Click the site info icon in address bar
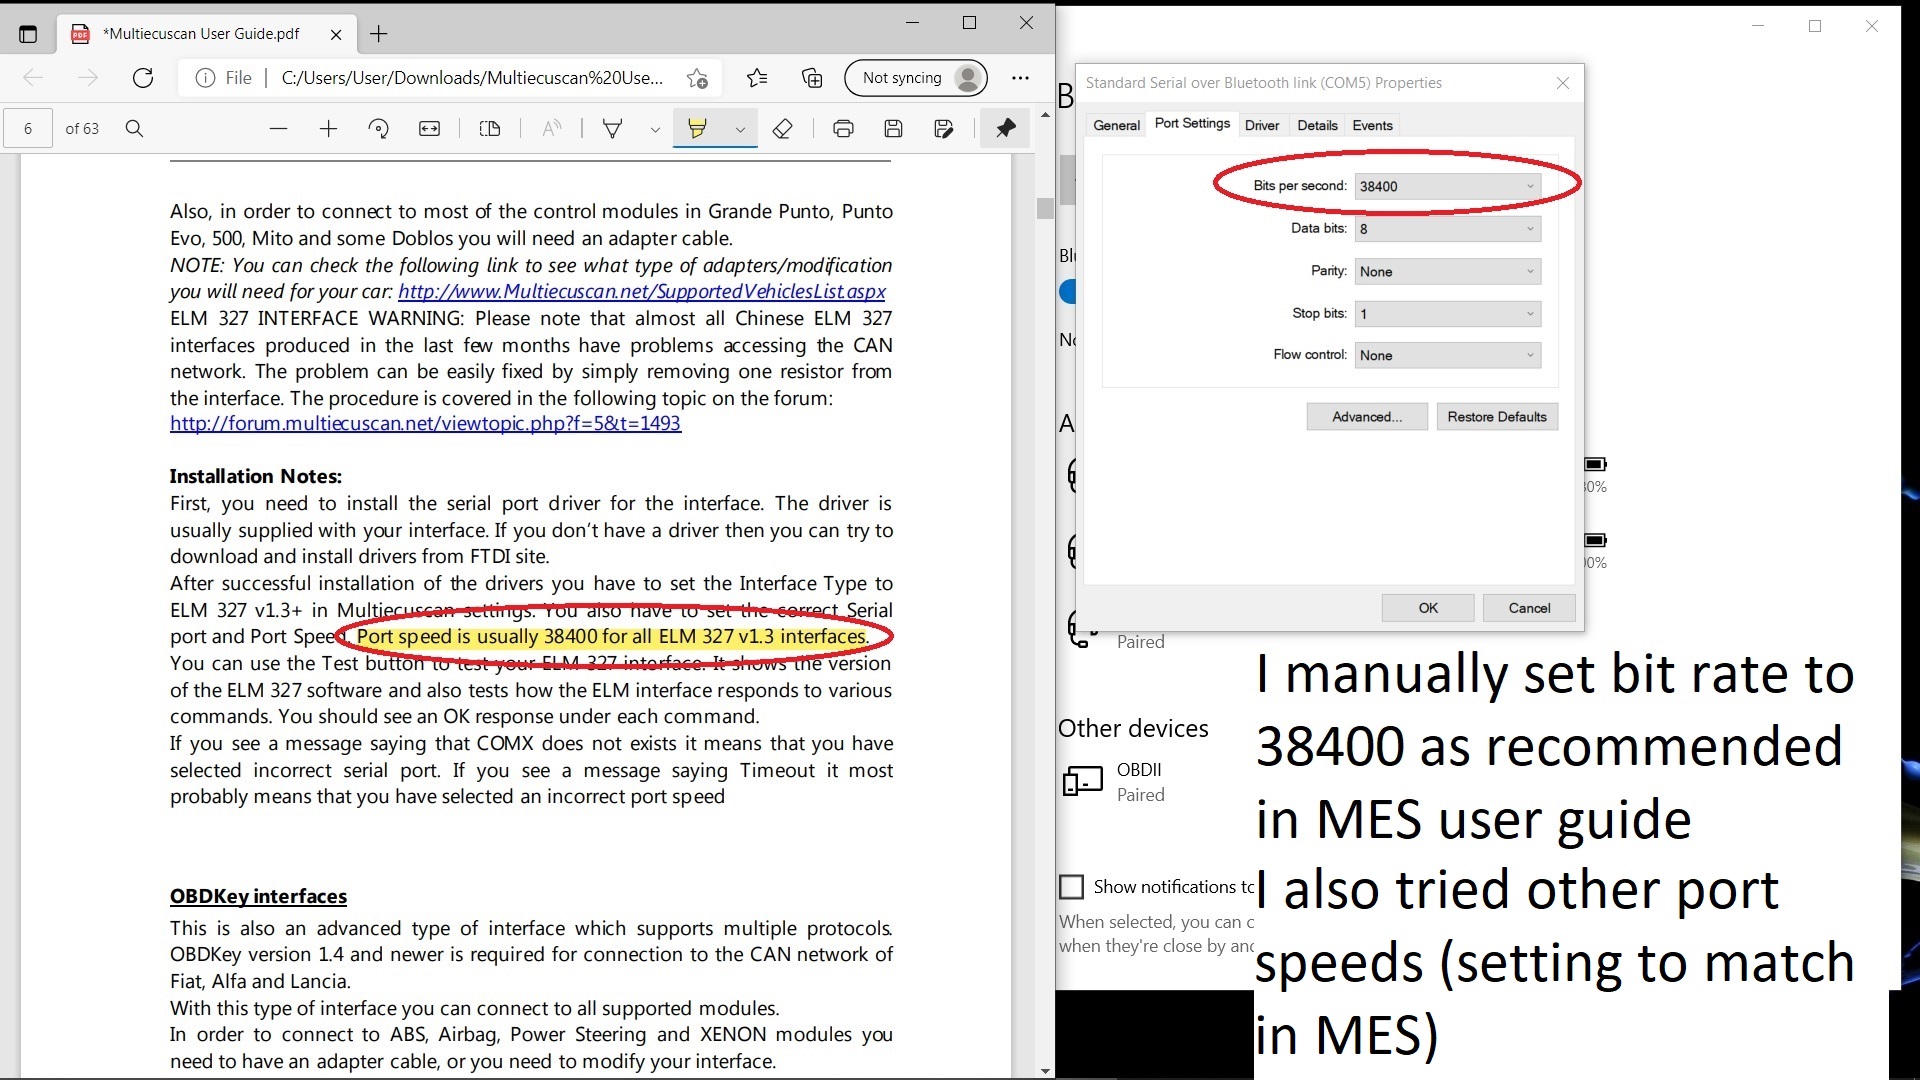Image resolution: width=1920 pixels, height=1080 pixels. pos(205,78)
